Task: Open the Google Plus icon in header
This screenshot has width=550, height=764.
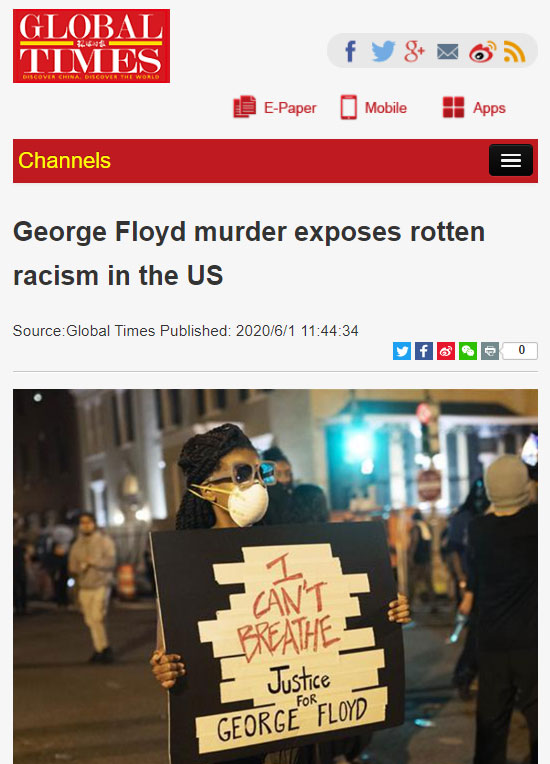Action: pyautogui.click(x=415, y=51)
